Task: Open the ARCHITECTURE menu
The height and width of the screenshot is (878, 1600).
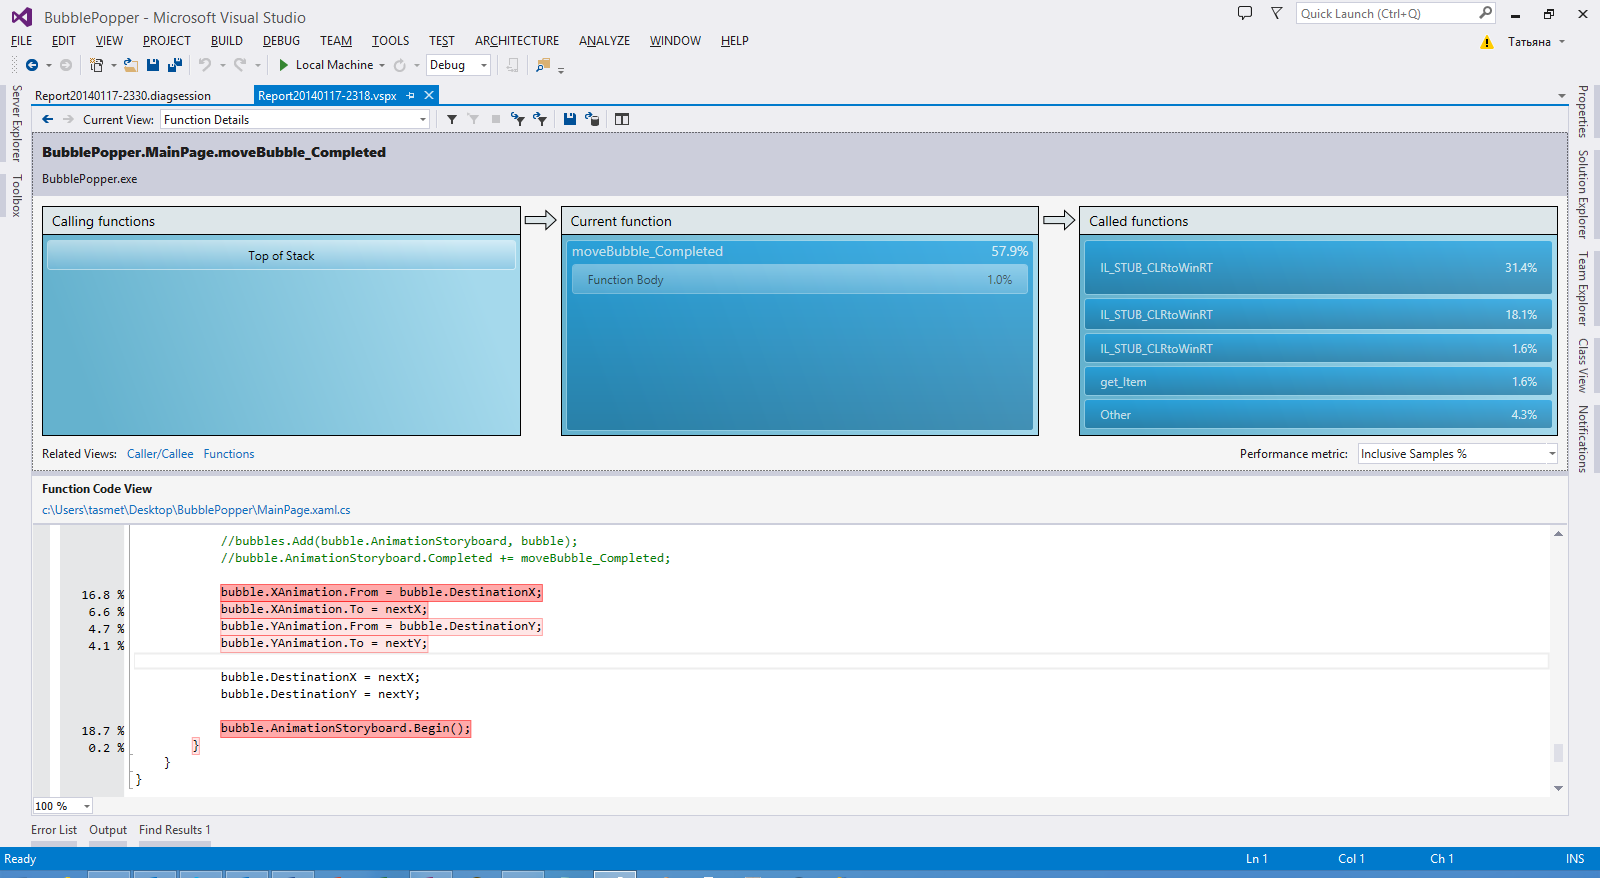Action: click(517, 41)
